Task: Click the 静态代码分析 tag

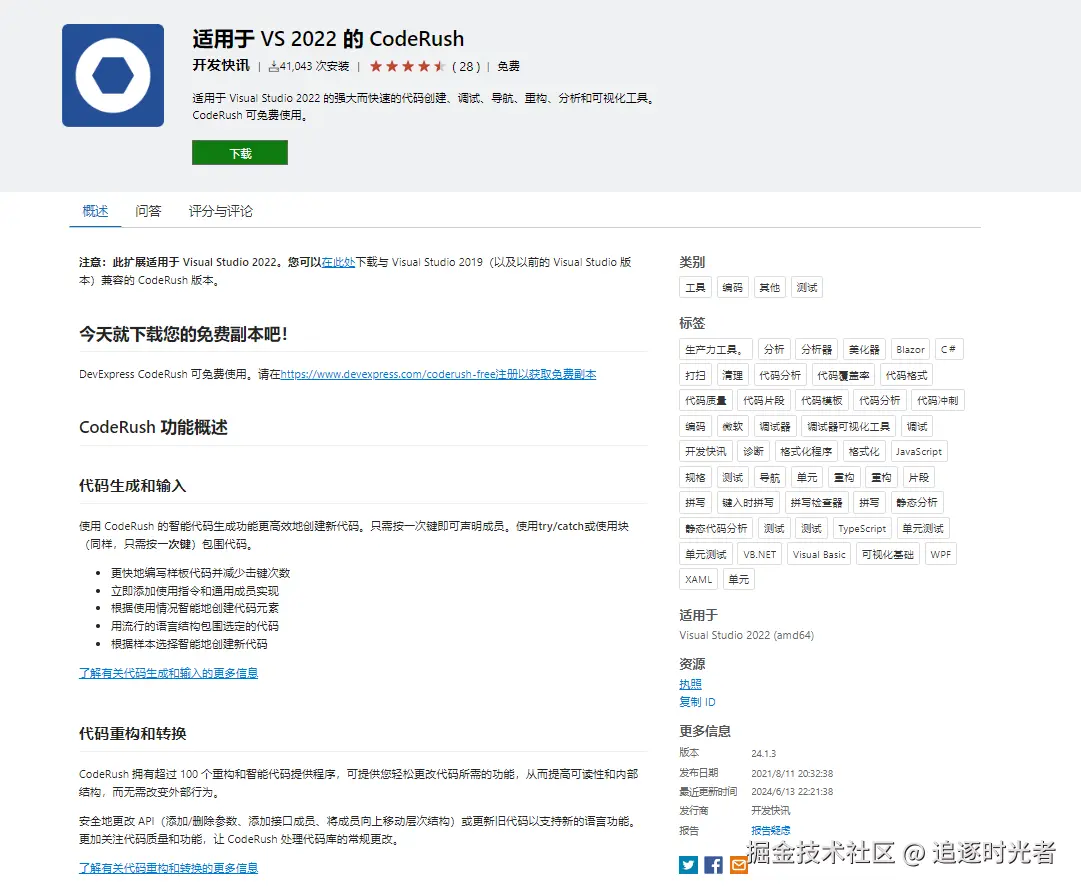Action: [x=716, y=528]
